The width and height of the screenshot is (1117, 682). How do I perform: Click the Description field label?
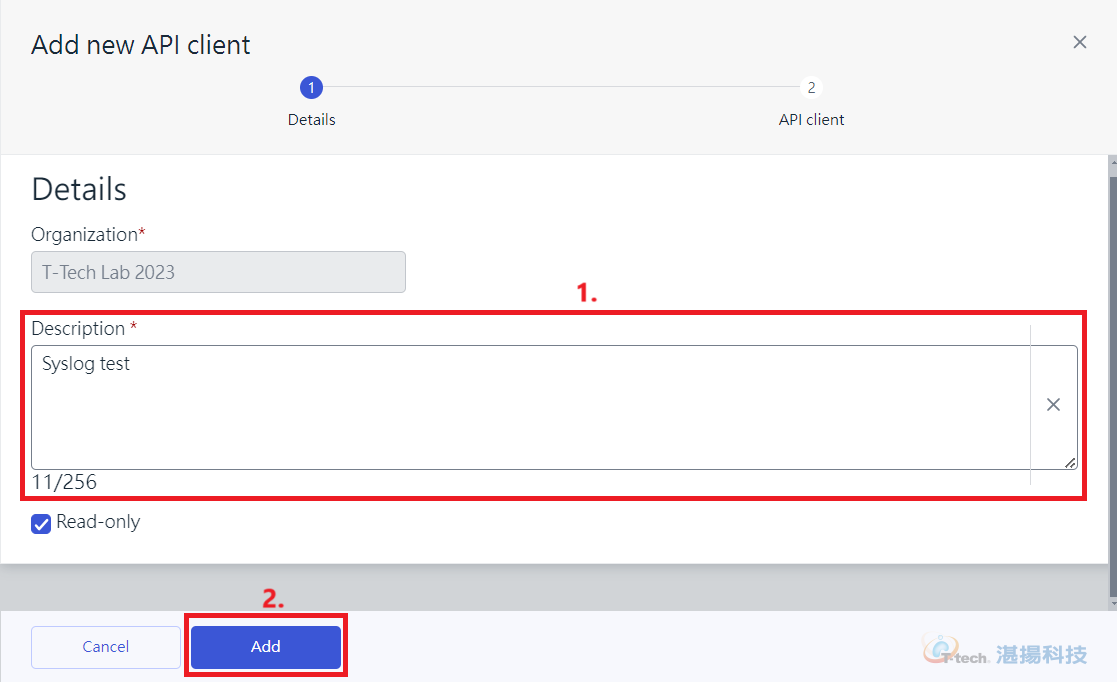[x=78, y=329]
